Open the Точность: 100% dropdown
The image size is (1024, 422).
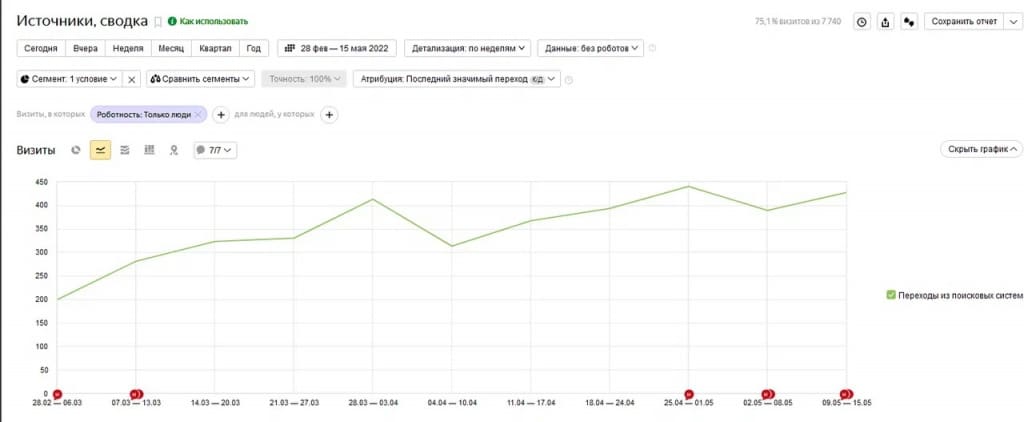tap(304, 79)
